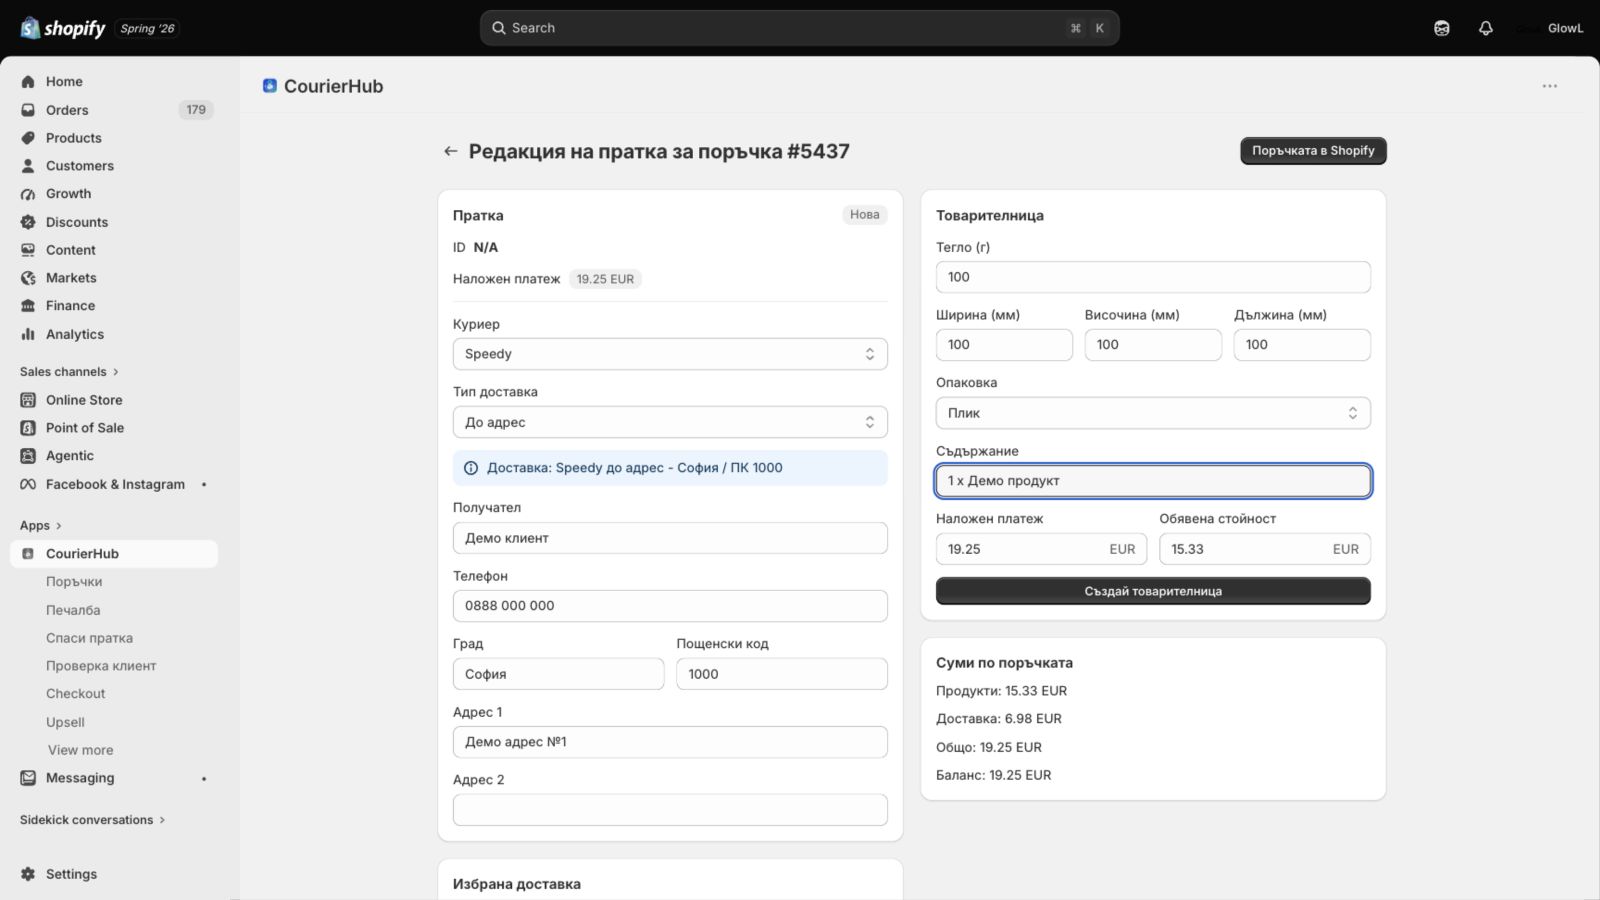Expand the Apps section

click(x=41, y=526)
